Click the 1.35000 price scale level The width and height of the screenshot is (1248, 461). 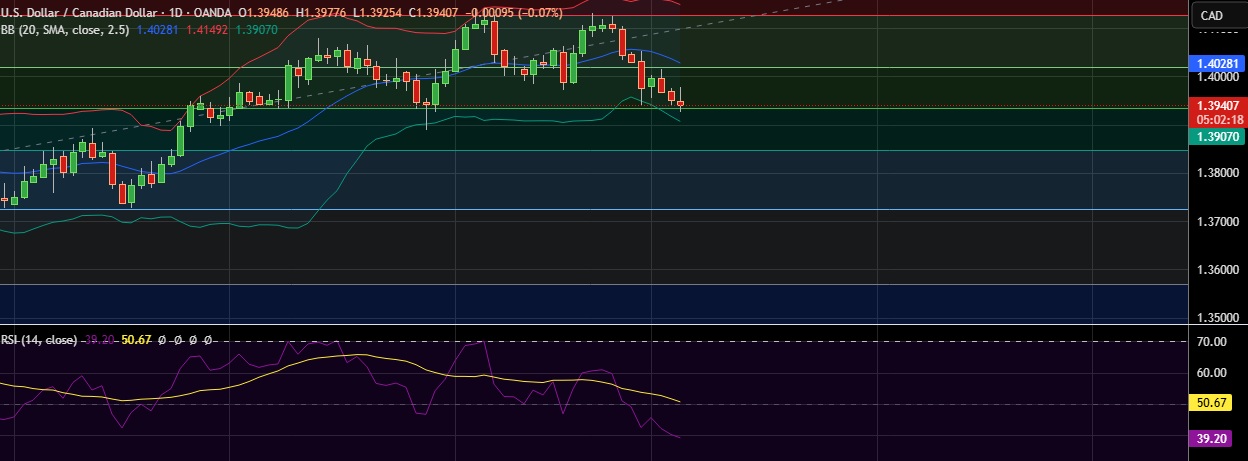click(1218, 318)
